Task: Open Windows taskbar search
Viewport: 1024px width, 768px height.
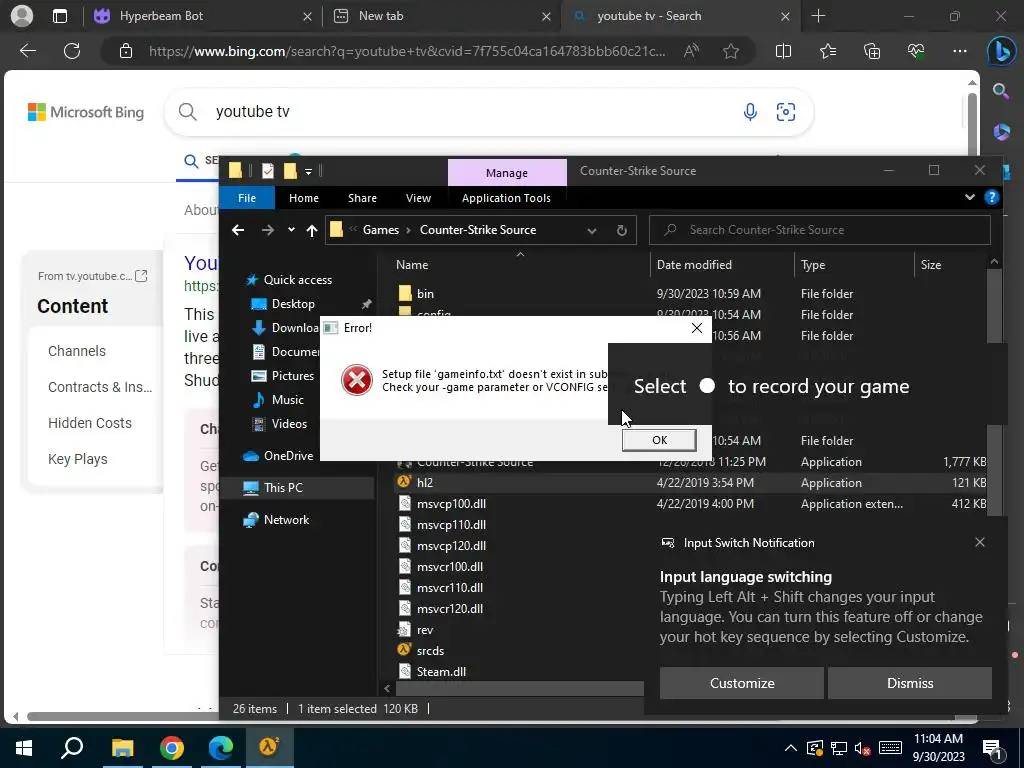Action: (72, 748)
